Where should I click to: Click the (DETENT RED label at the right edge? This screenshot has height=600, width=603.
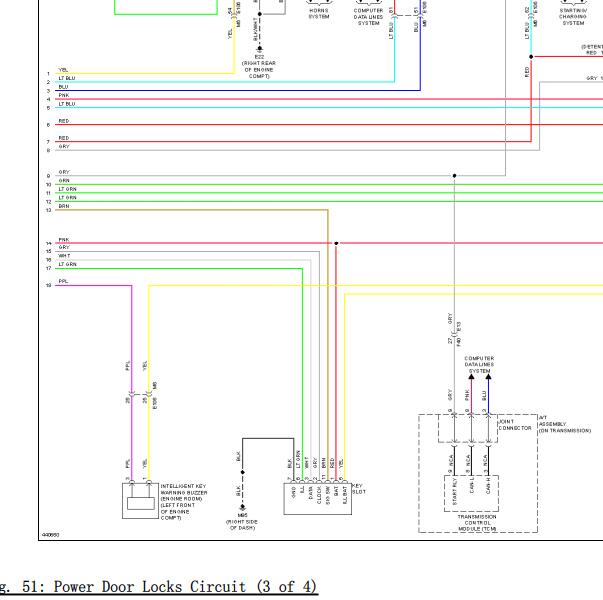[x=591, y=50]
